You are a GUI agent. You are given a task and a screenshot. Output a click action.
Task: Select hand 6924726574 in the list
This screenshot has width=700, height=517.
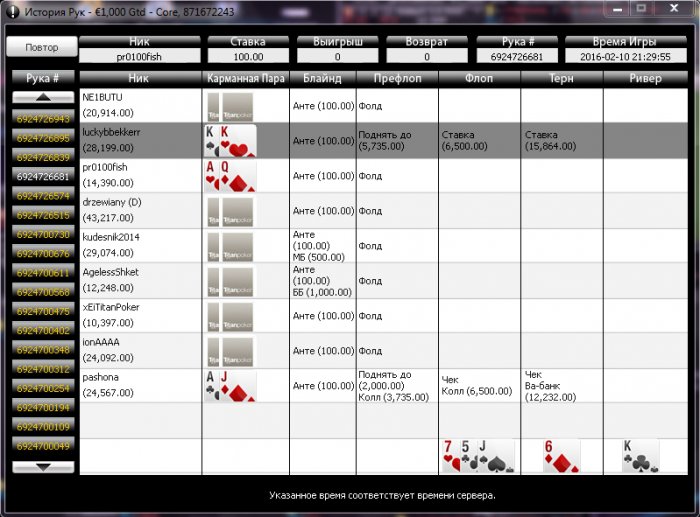(x=43, y=196)
